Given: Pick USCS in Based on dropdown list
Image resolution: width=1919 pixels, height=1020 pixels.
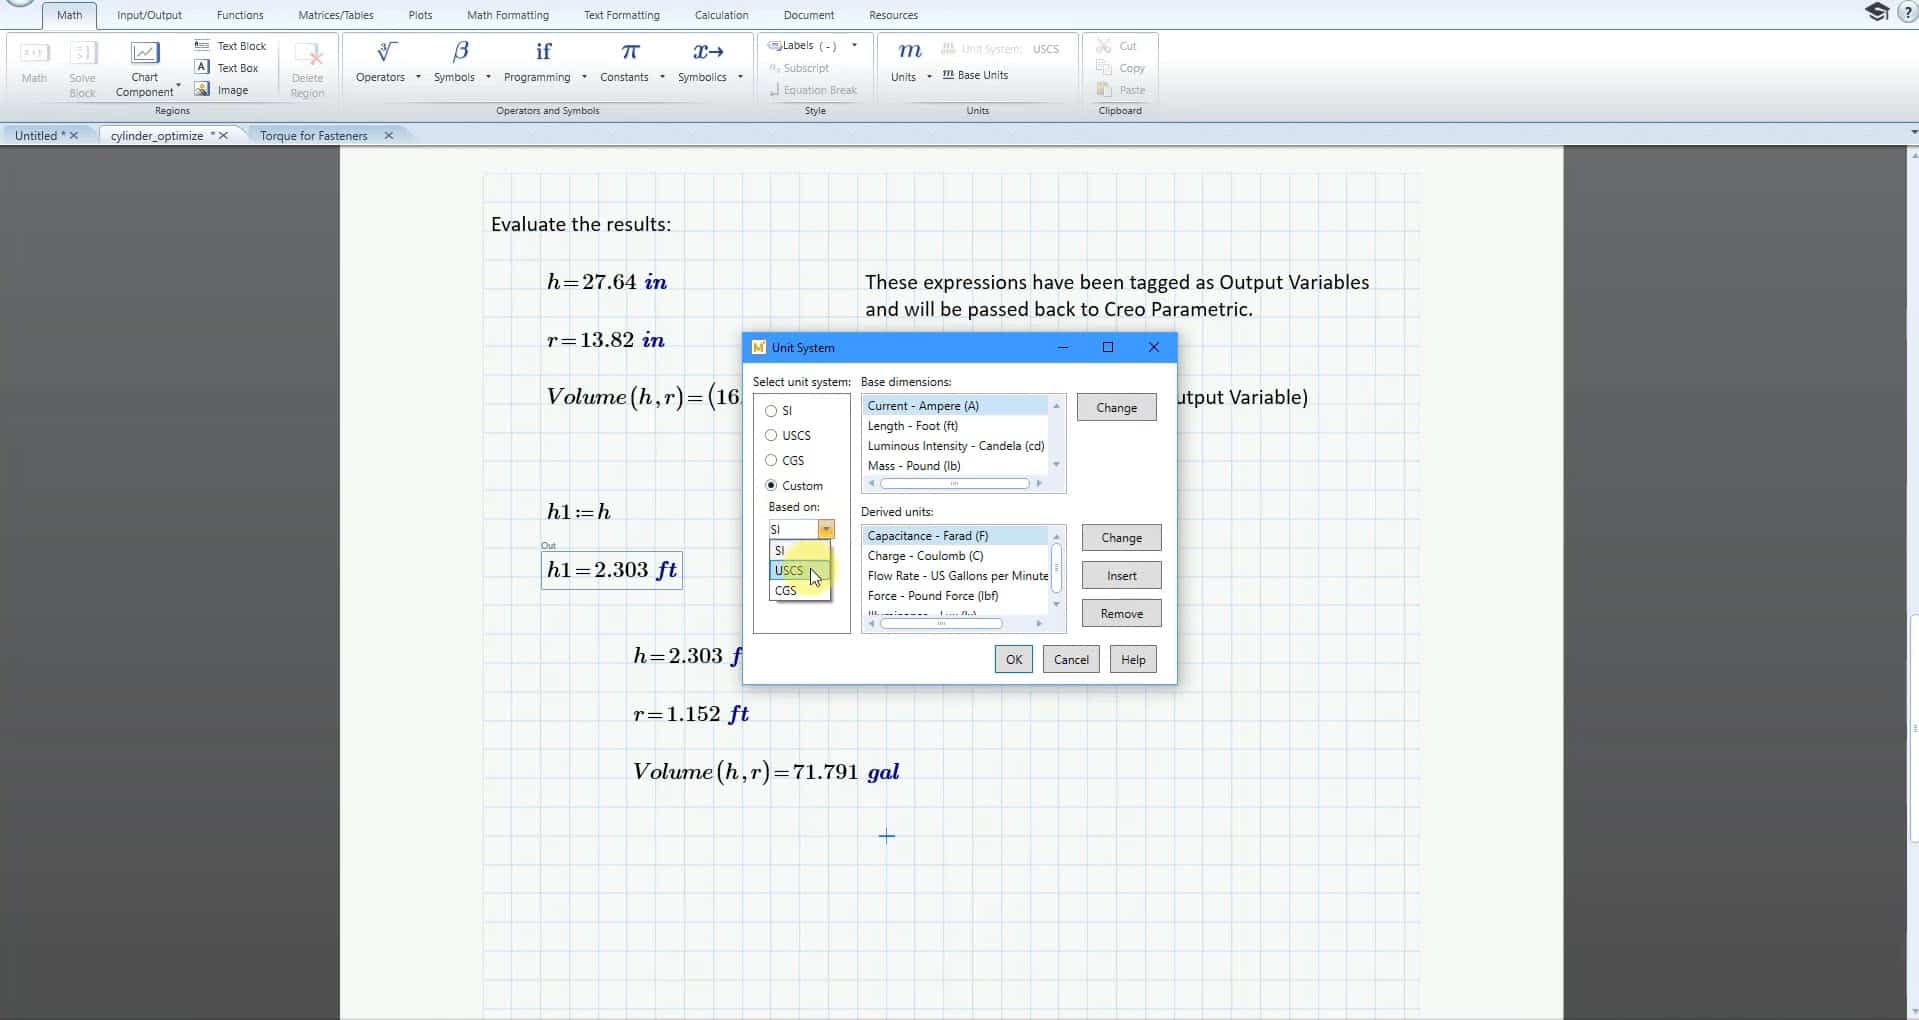Looking at the screenshot, I should [x=789, y=571].
